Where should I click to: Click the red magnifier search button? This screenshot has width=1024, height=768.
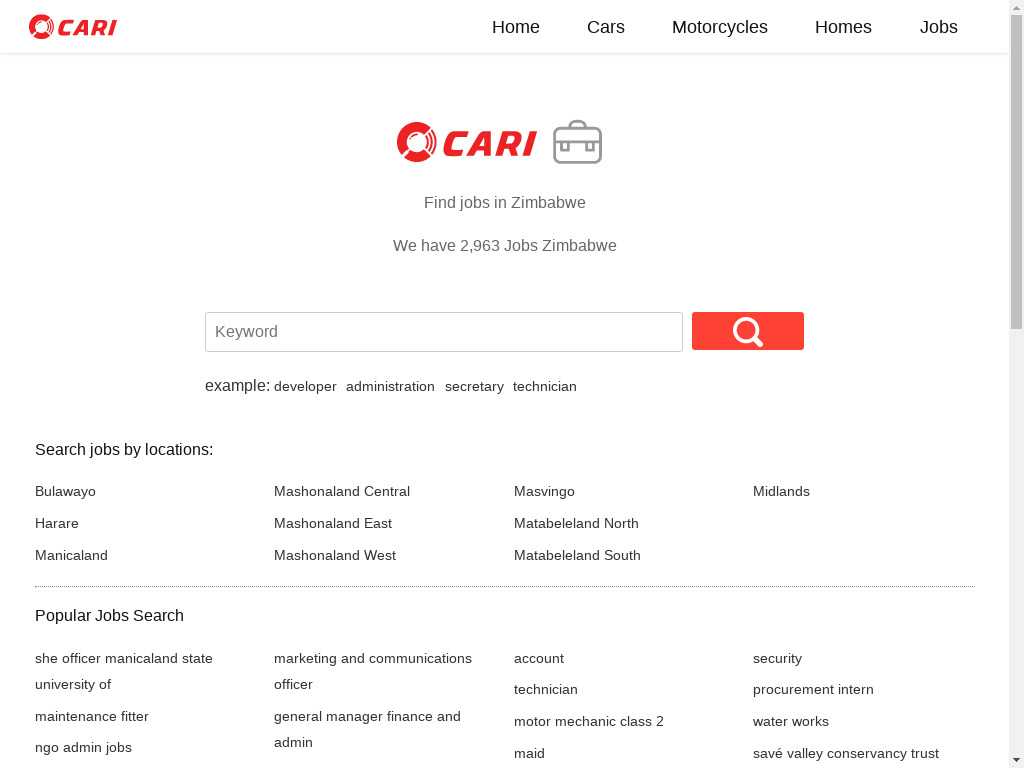click(x=748, y=331)
